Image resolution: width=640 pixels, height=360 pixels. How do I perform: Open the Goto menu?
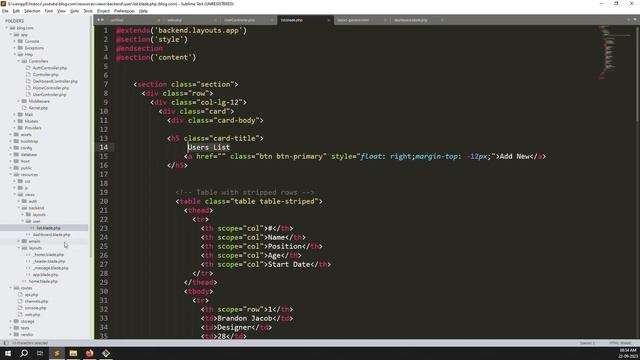(74, 11)
